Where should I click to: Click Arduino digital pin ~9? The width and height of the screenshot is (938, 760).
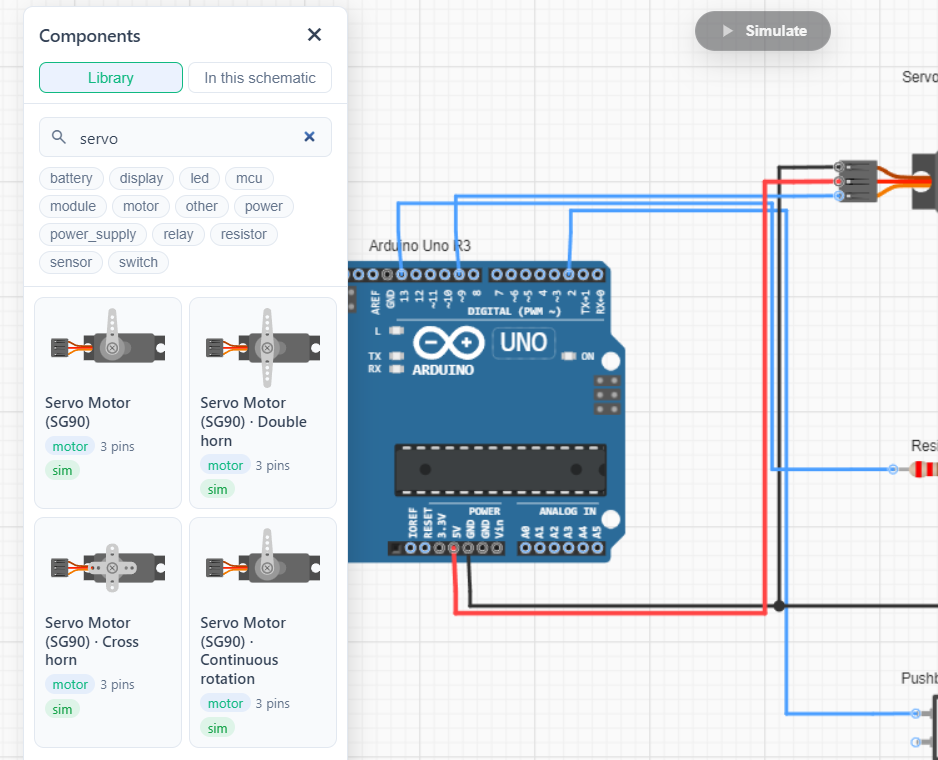459,275
